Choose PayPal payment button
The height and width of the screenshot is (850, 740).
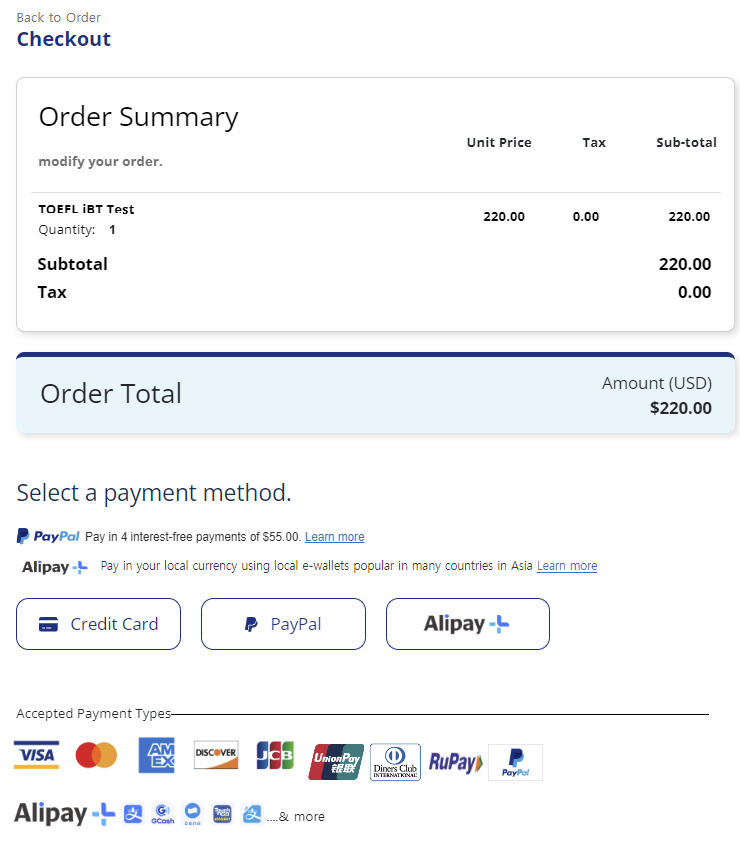(x=283, y=624)
